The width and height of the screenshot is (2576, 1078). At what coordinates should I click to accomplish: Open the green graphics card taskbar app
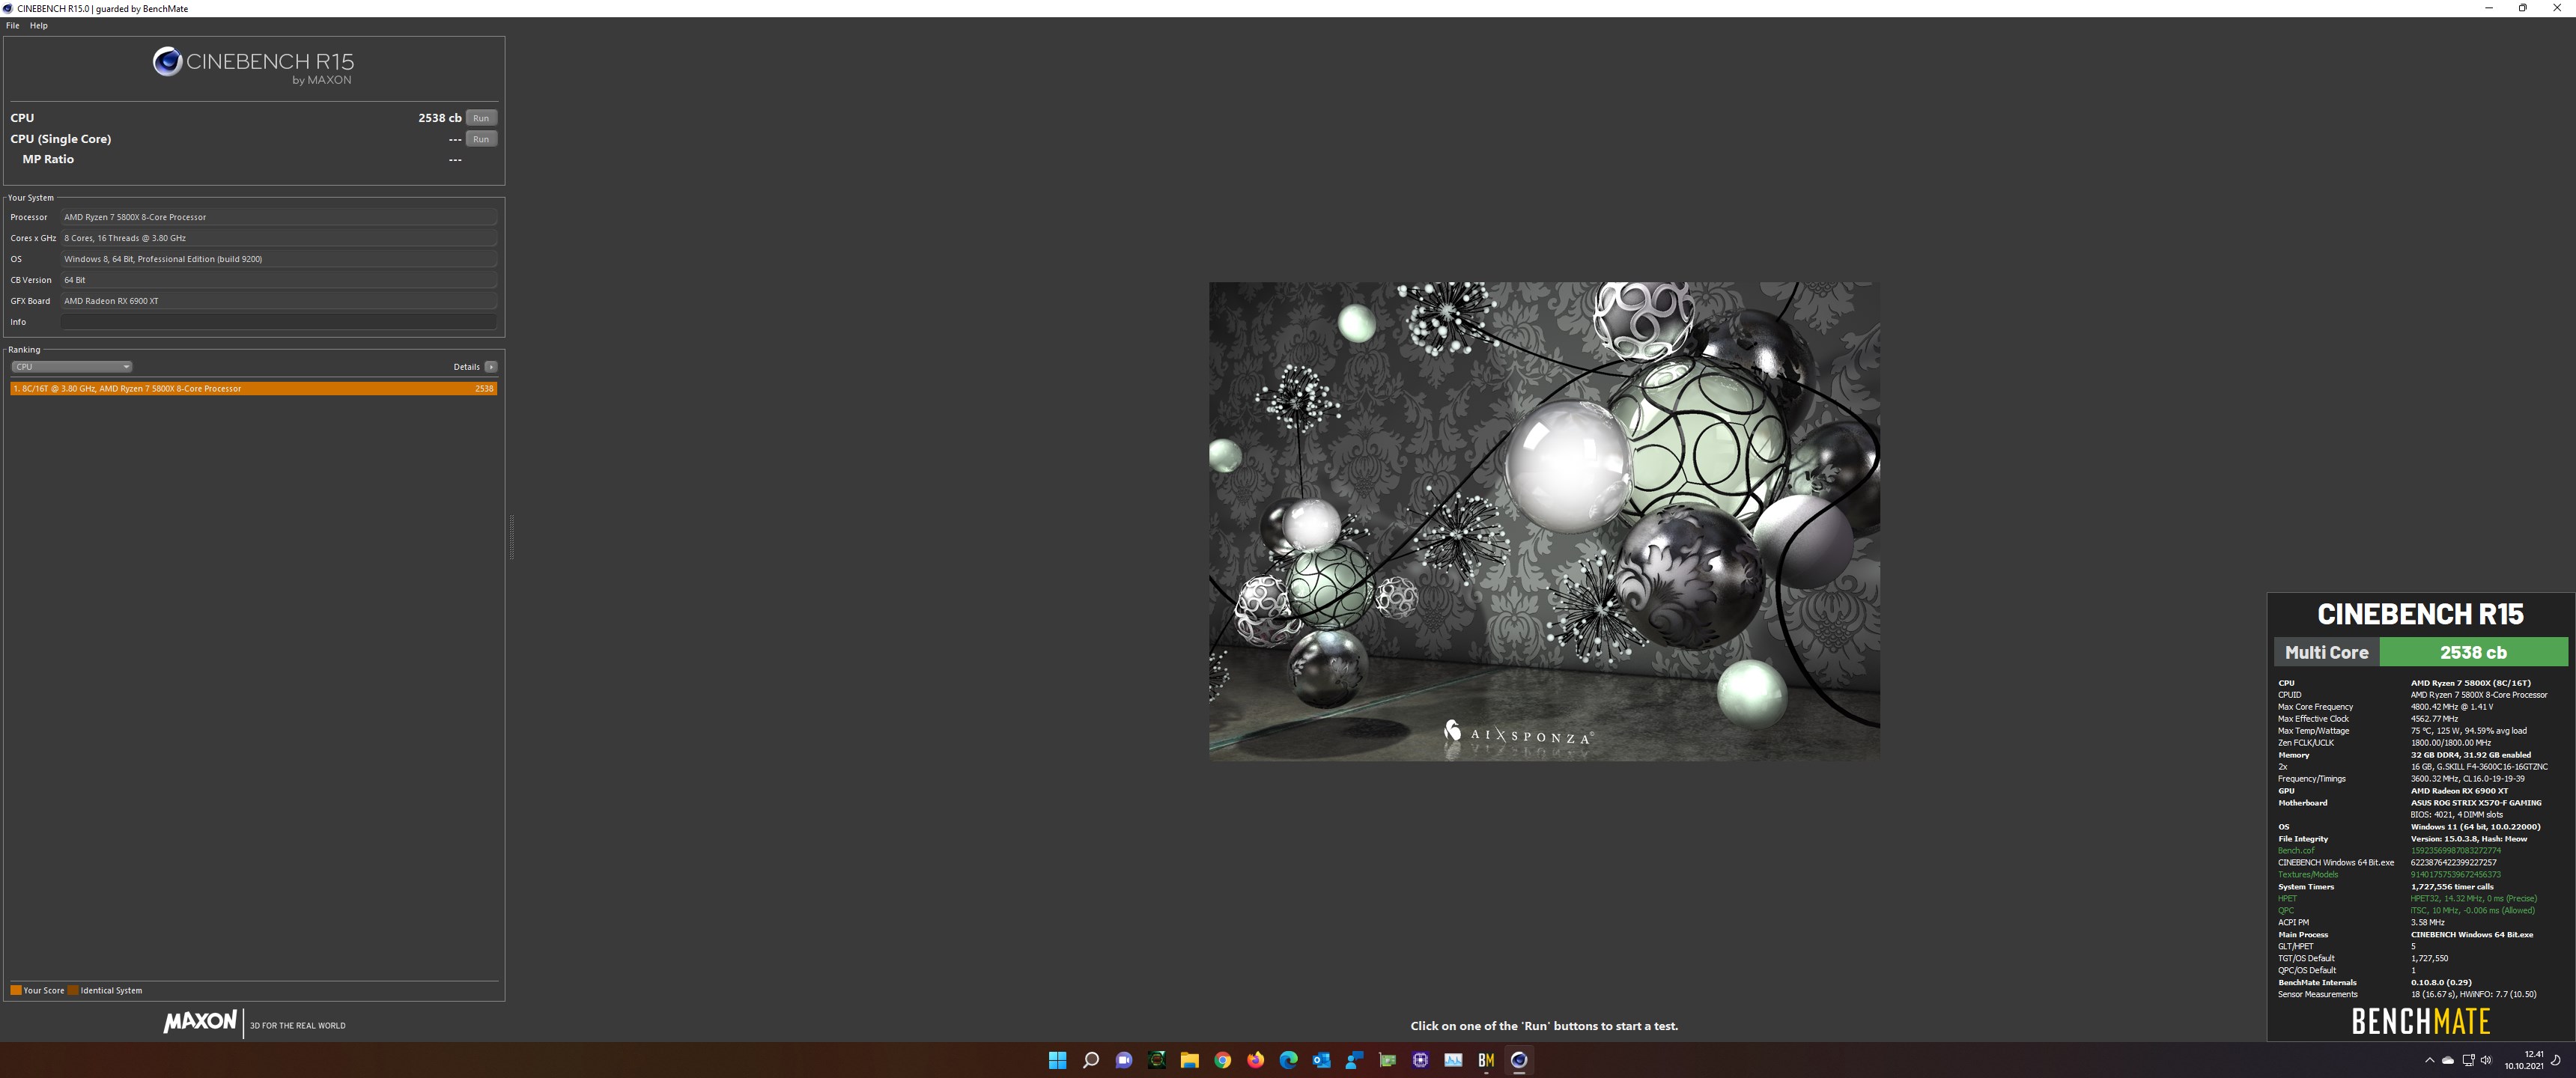1387,1060
